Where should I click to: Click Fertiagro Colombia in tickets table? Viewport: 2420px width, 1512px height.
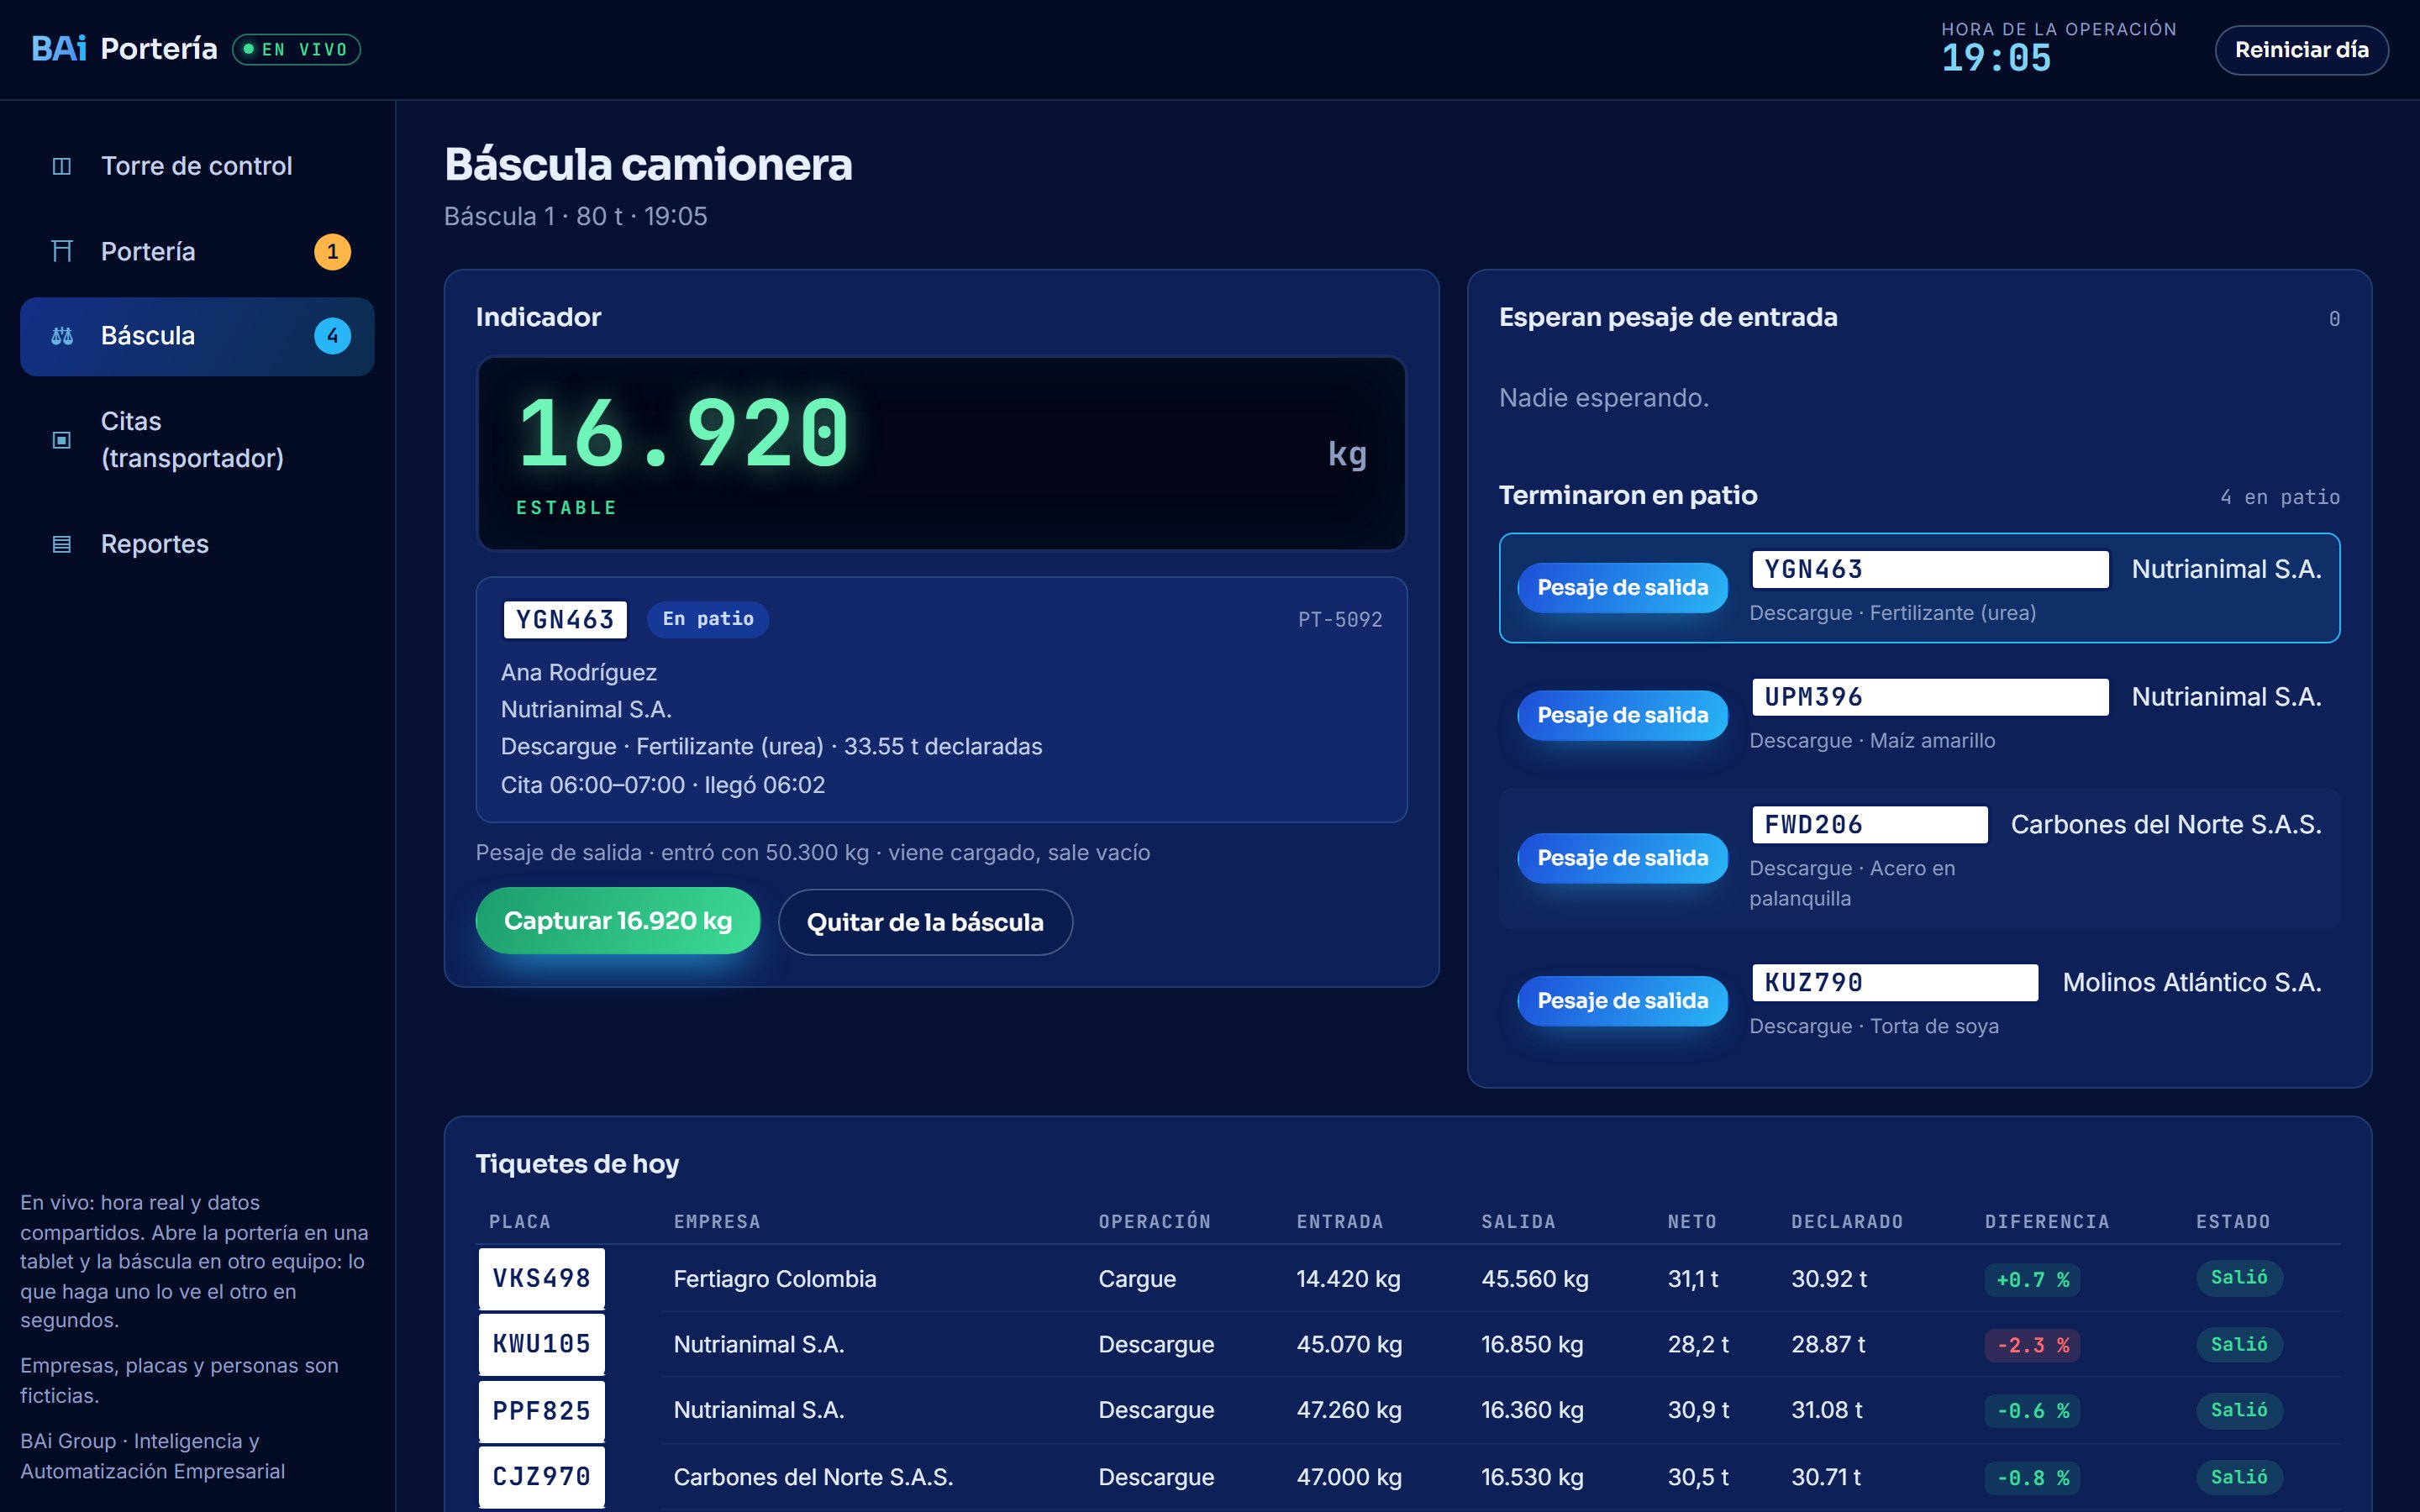click(775, 1279)
